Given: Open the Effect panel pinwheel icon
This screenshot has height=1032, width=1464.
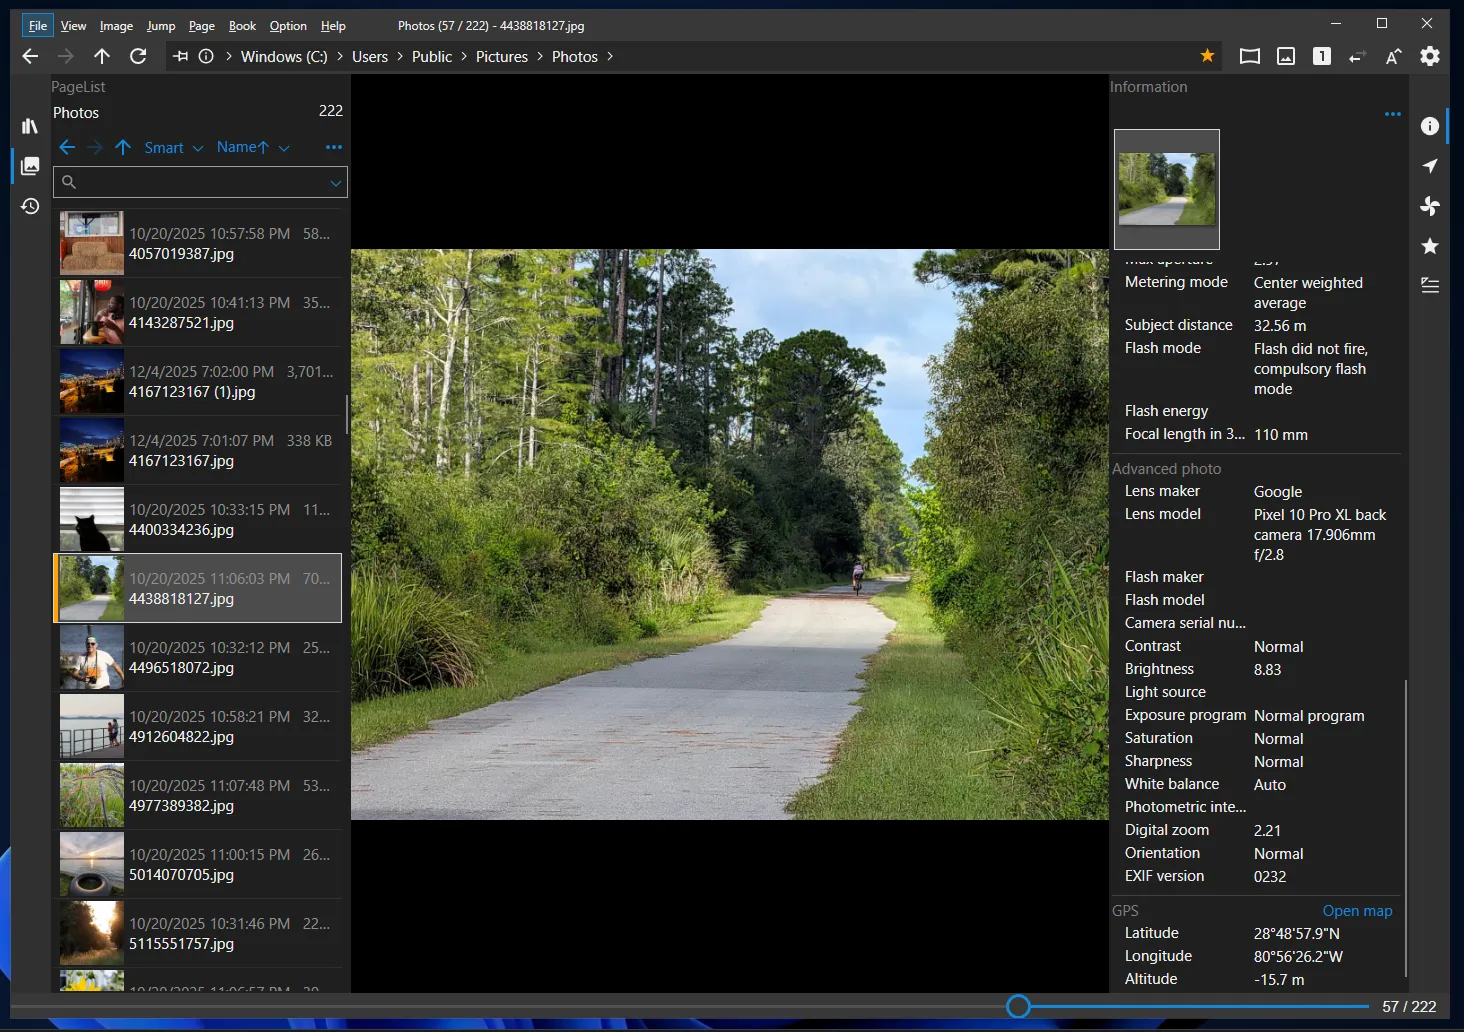Looking at the screenshot, I should (1430, 206).
